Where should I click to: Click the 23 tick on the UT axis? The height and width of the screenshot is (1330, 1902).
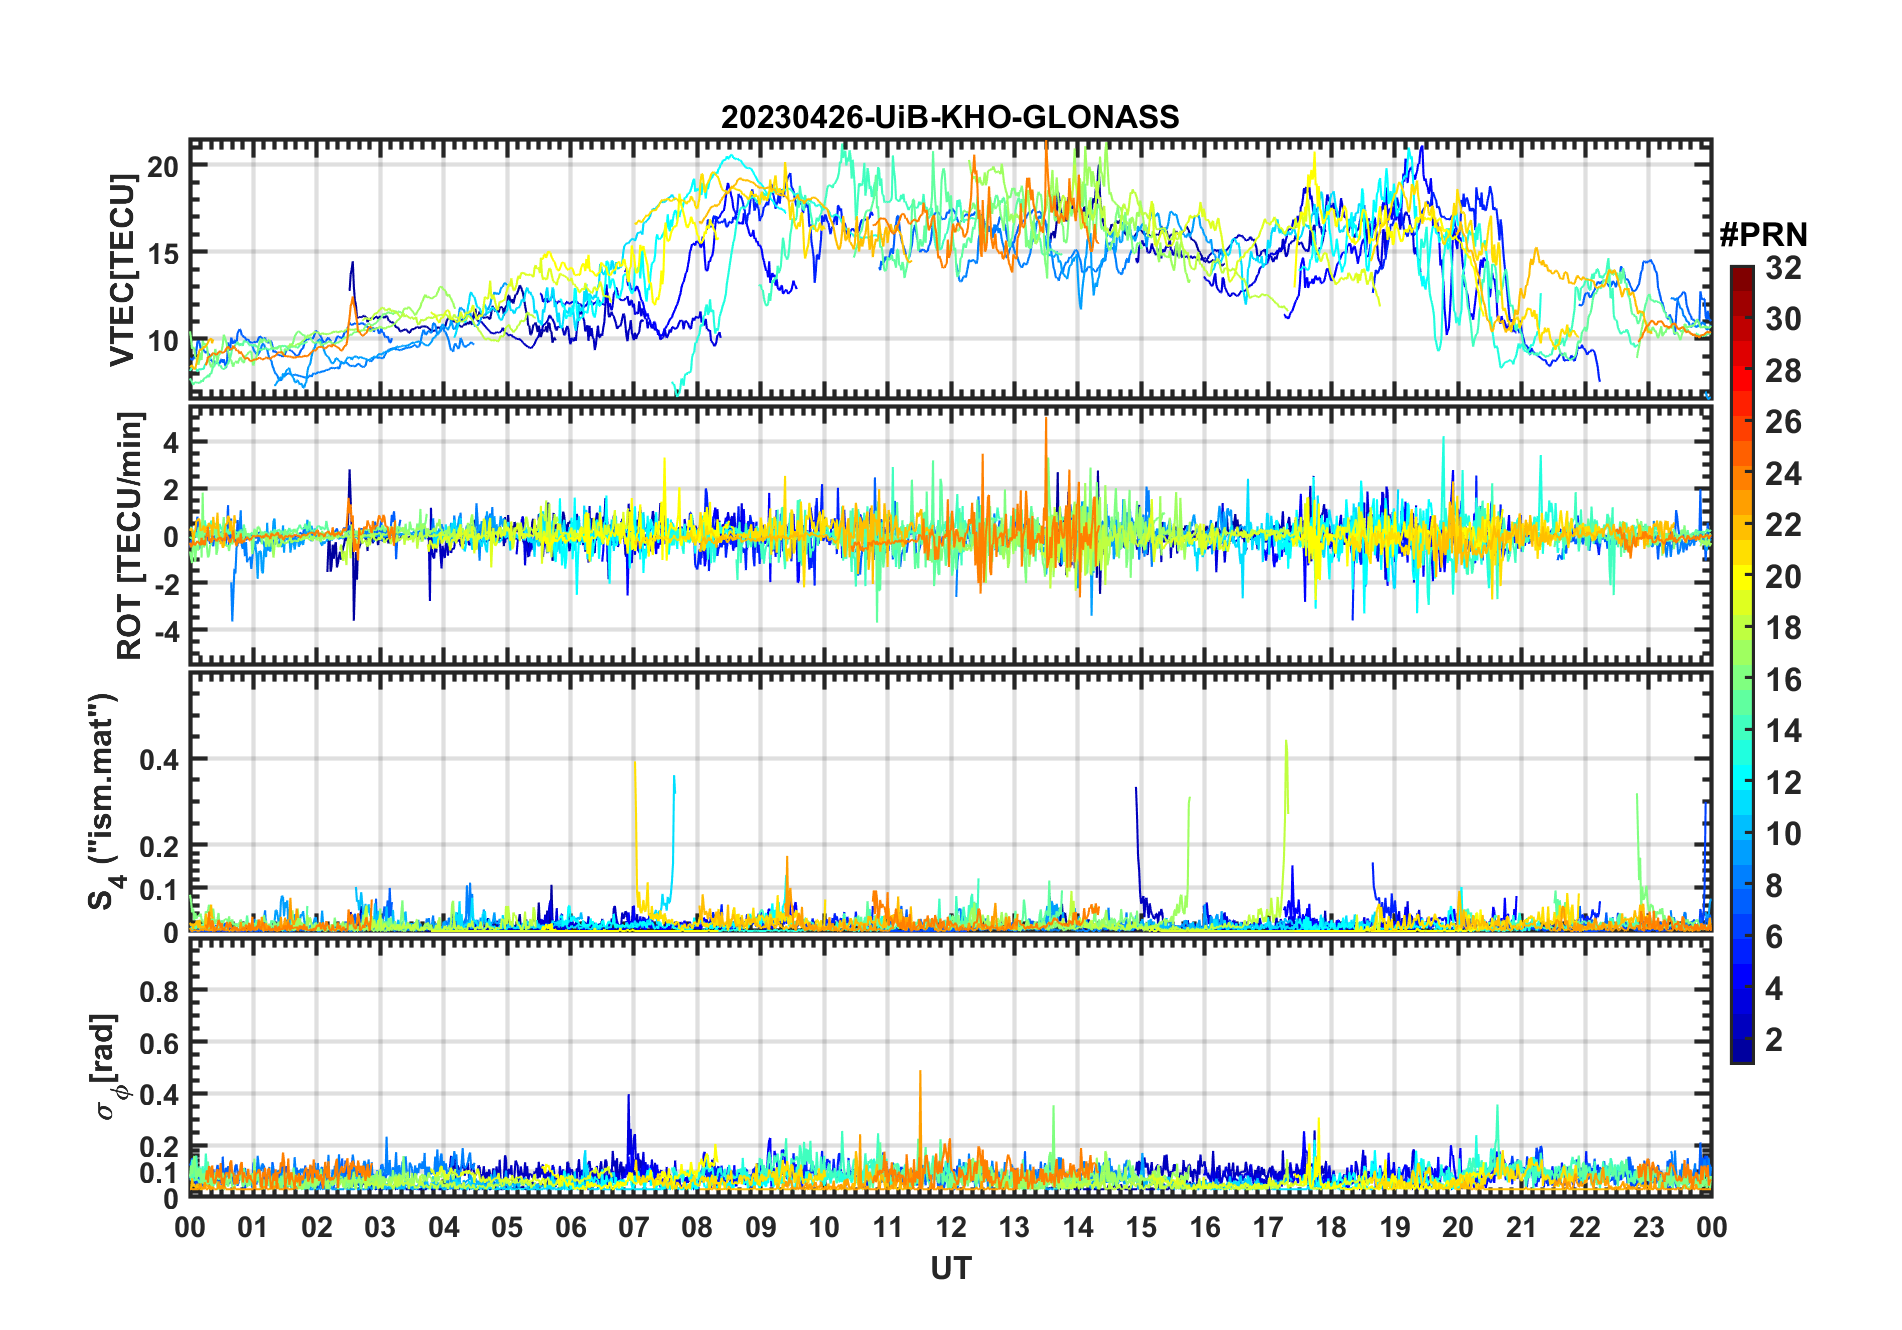tap(1648, 1227)
